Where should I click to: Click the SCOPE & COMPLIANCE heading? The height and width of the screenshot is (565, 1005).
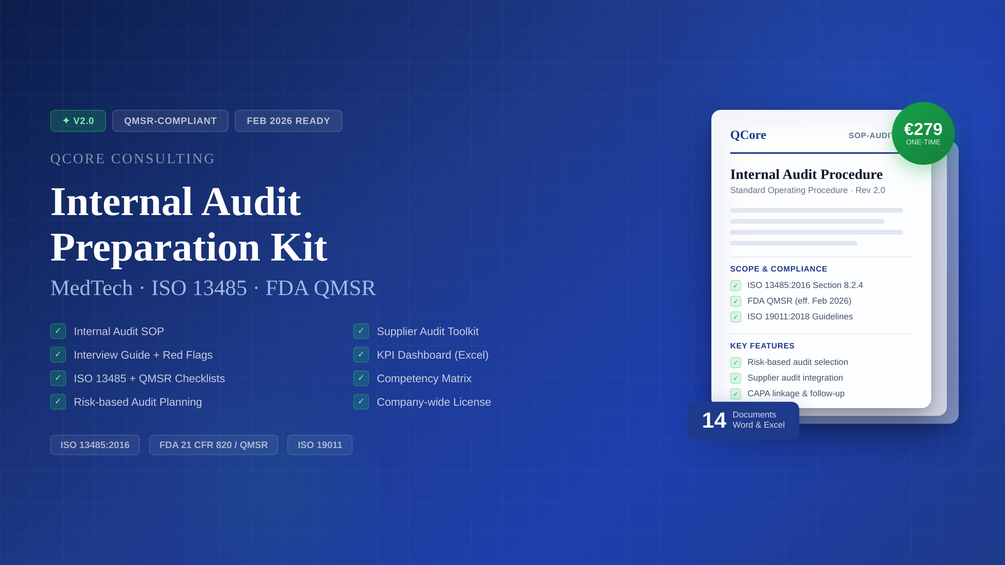tap(779, 269)
